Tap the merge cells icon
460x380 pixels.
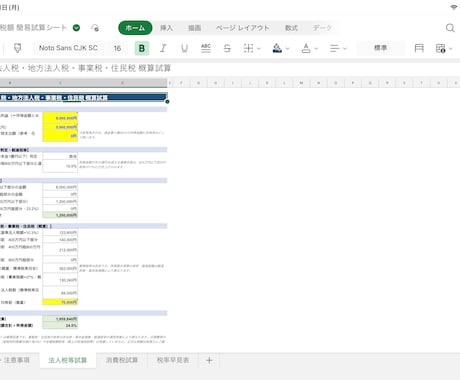point(419,48)
